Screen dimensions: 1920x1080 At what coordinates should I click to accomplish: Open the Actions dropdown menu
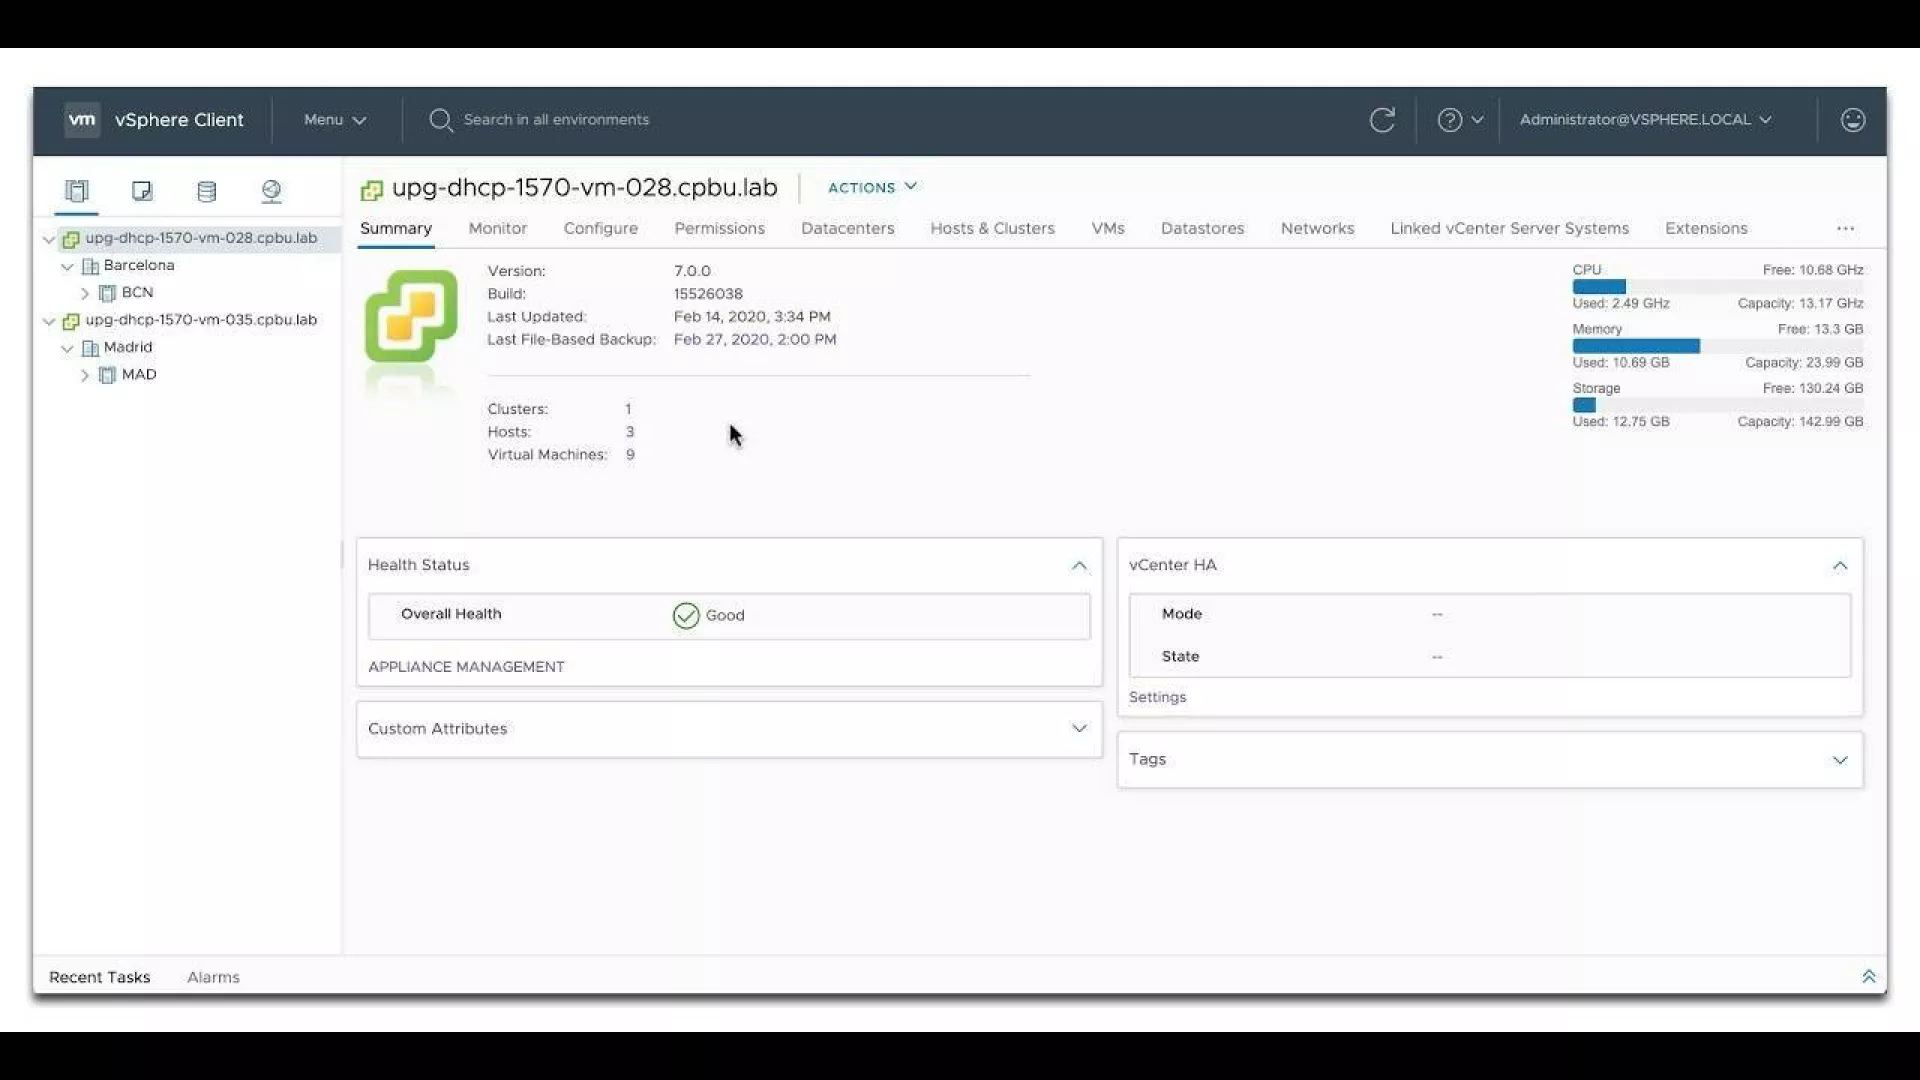point(872,187)
